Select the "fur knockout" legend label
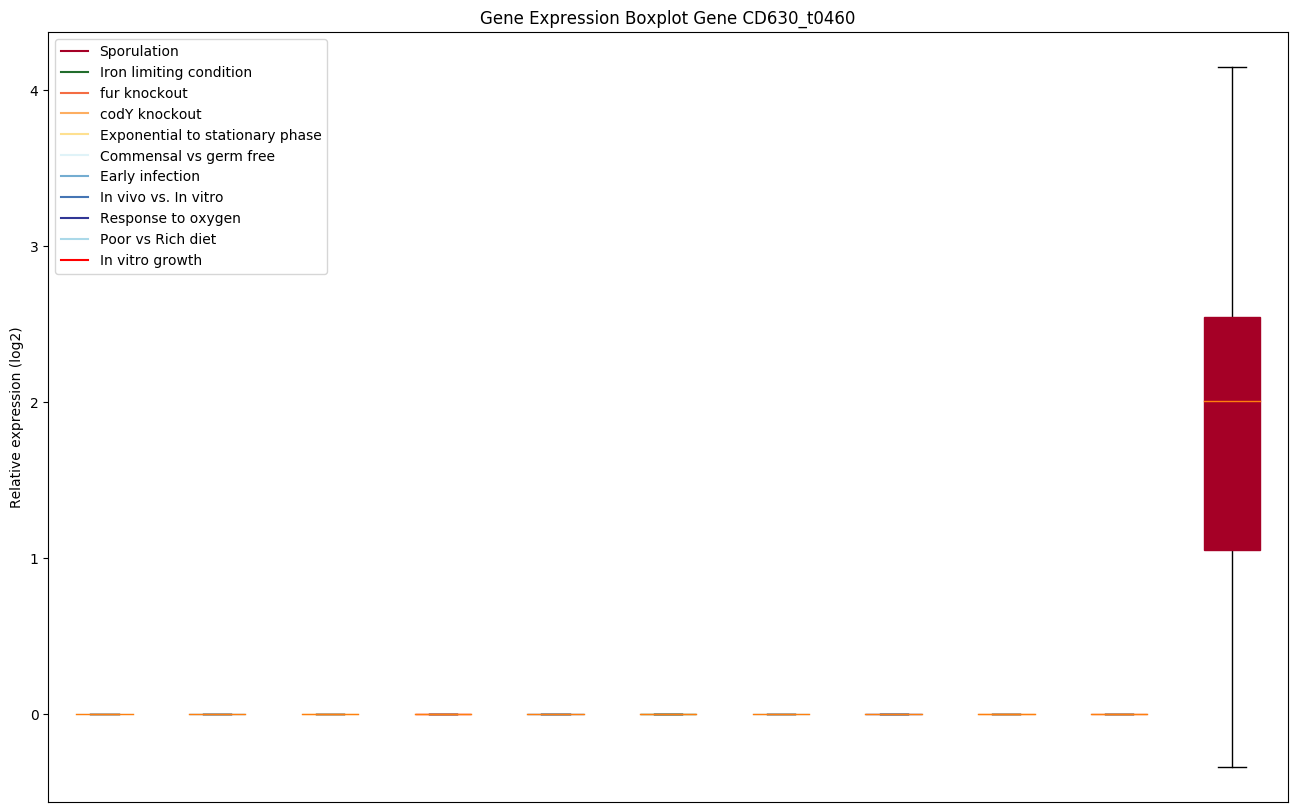Viewport: 1298px width, 812px height. click(x=143, y=93)
